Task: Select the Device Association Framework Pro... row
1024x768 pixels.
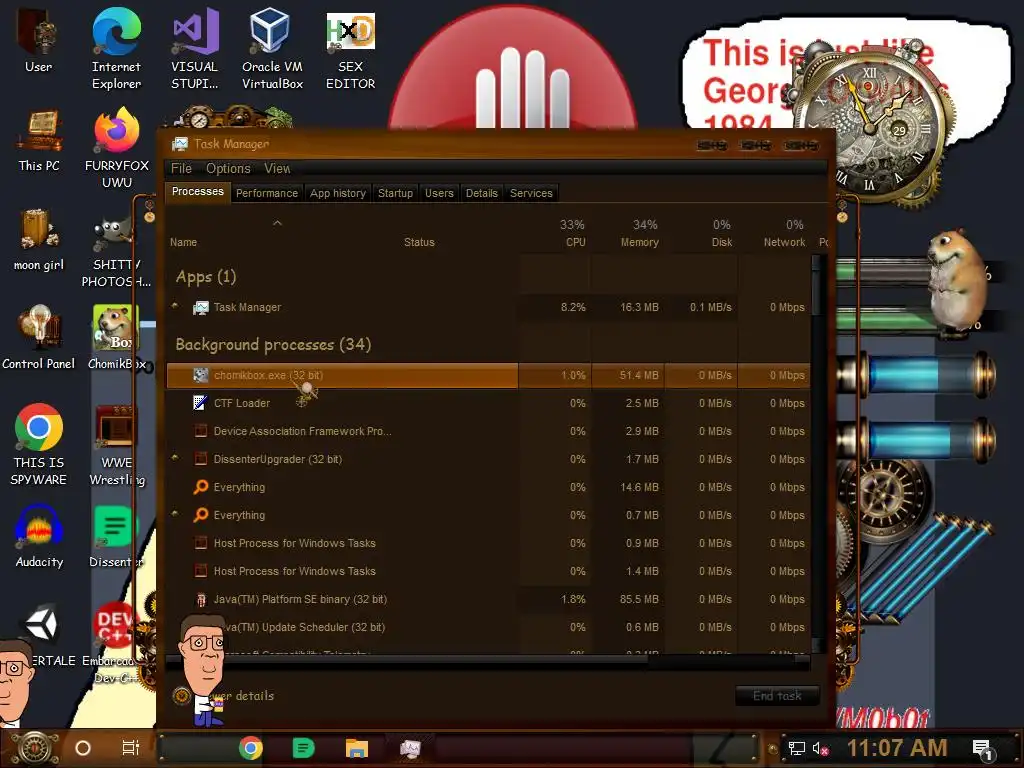Action: pyautogui.click(x=488, y=432)
